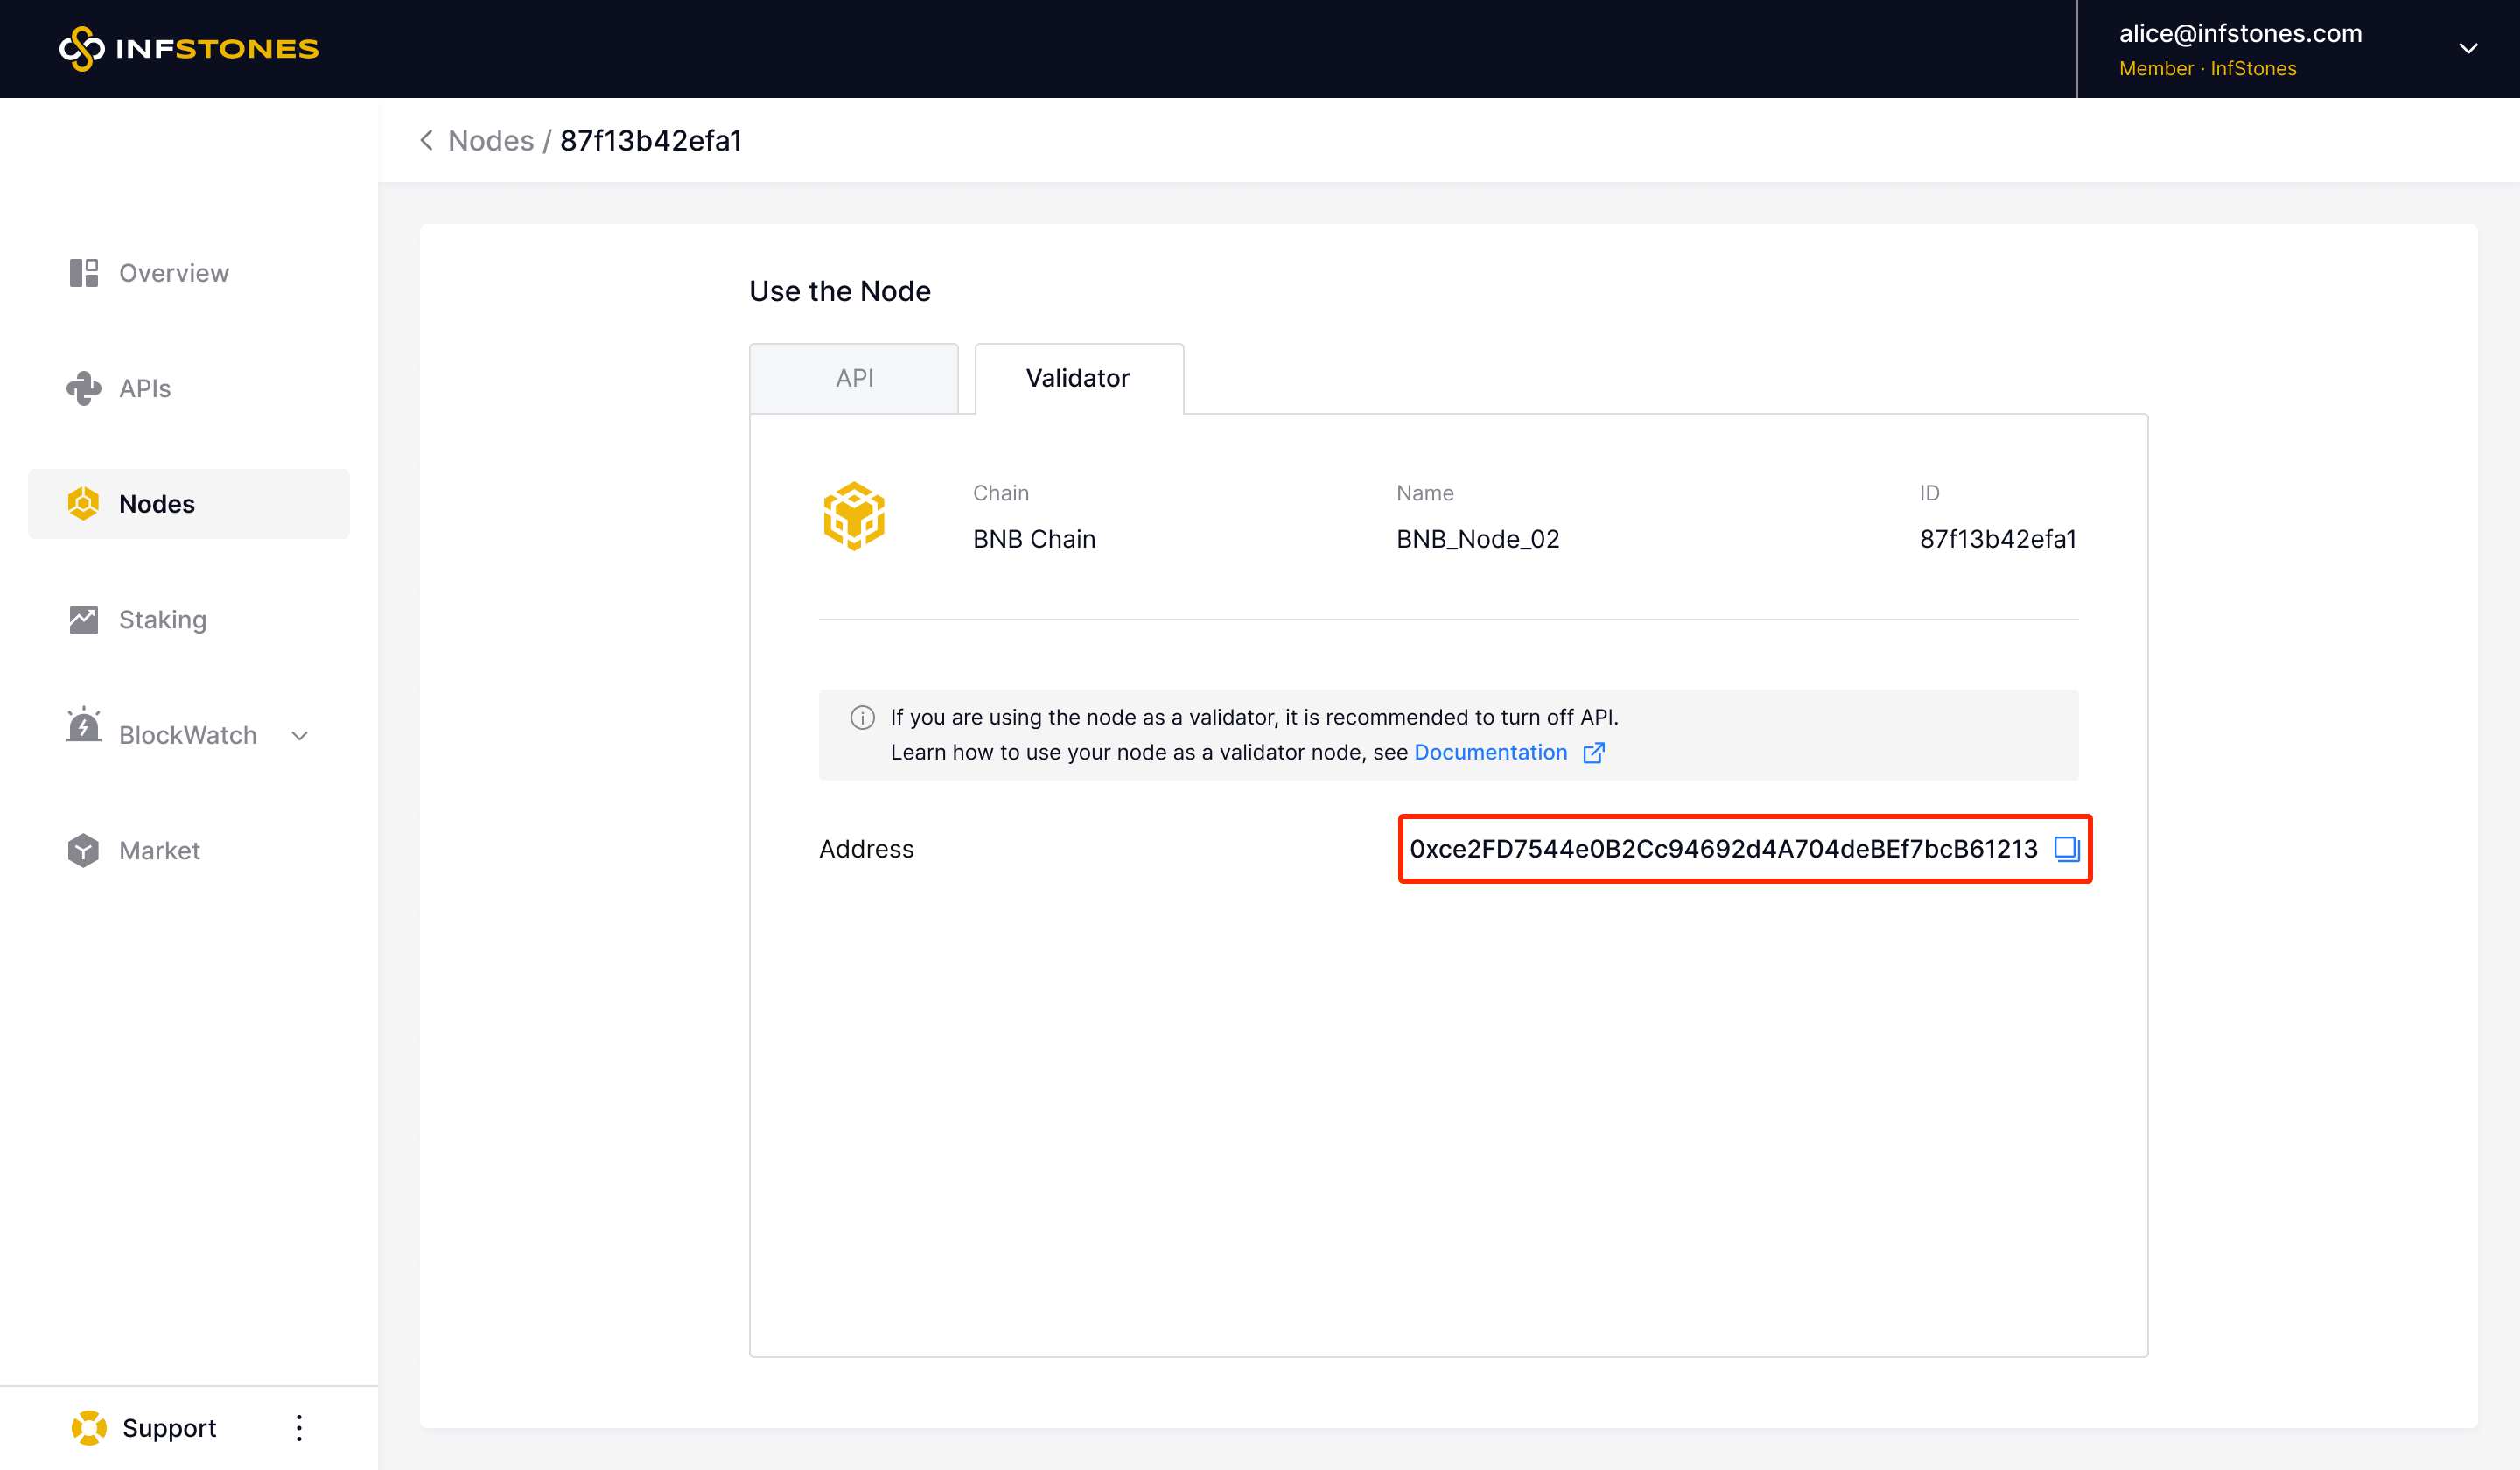The width and height of the screenshot is (2520, 1470).
Task: Switch to the API tab
Action: [854, 378]
